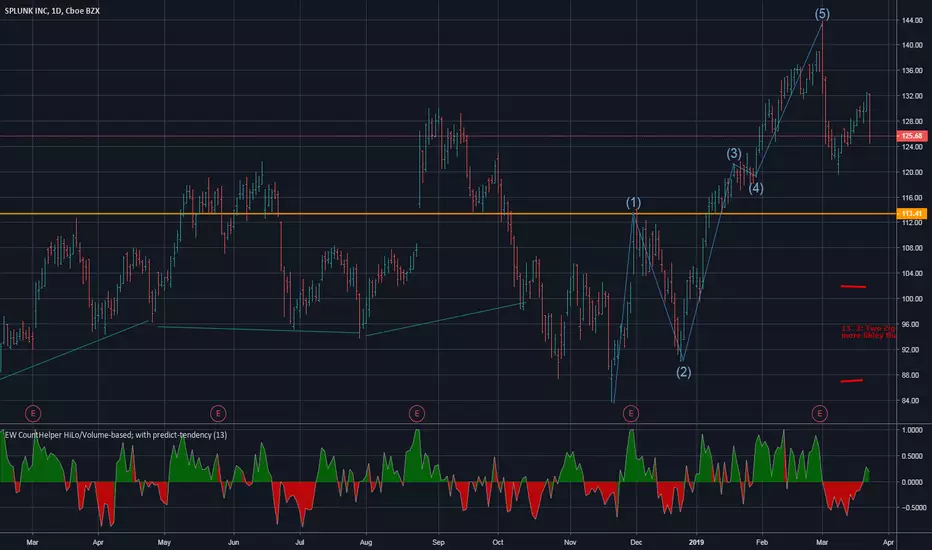Select the Elliott wave (3) label

point(734,153)
